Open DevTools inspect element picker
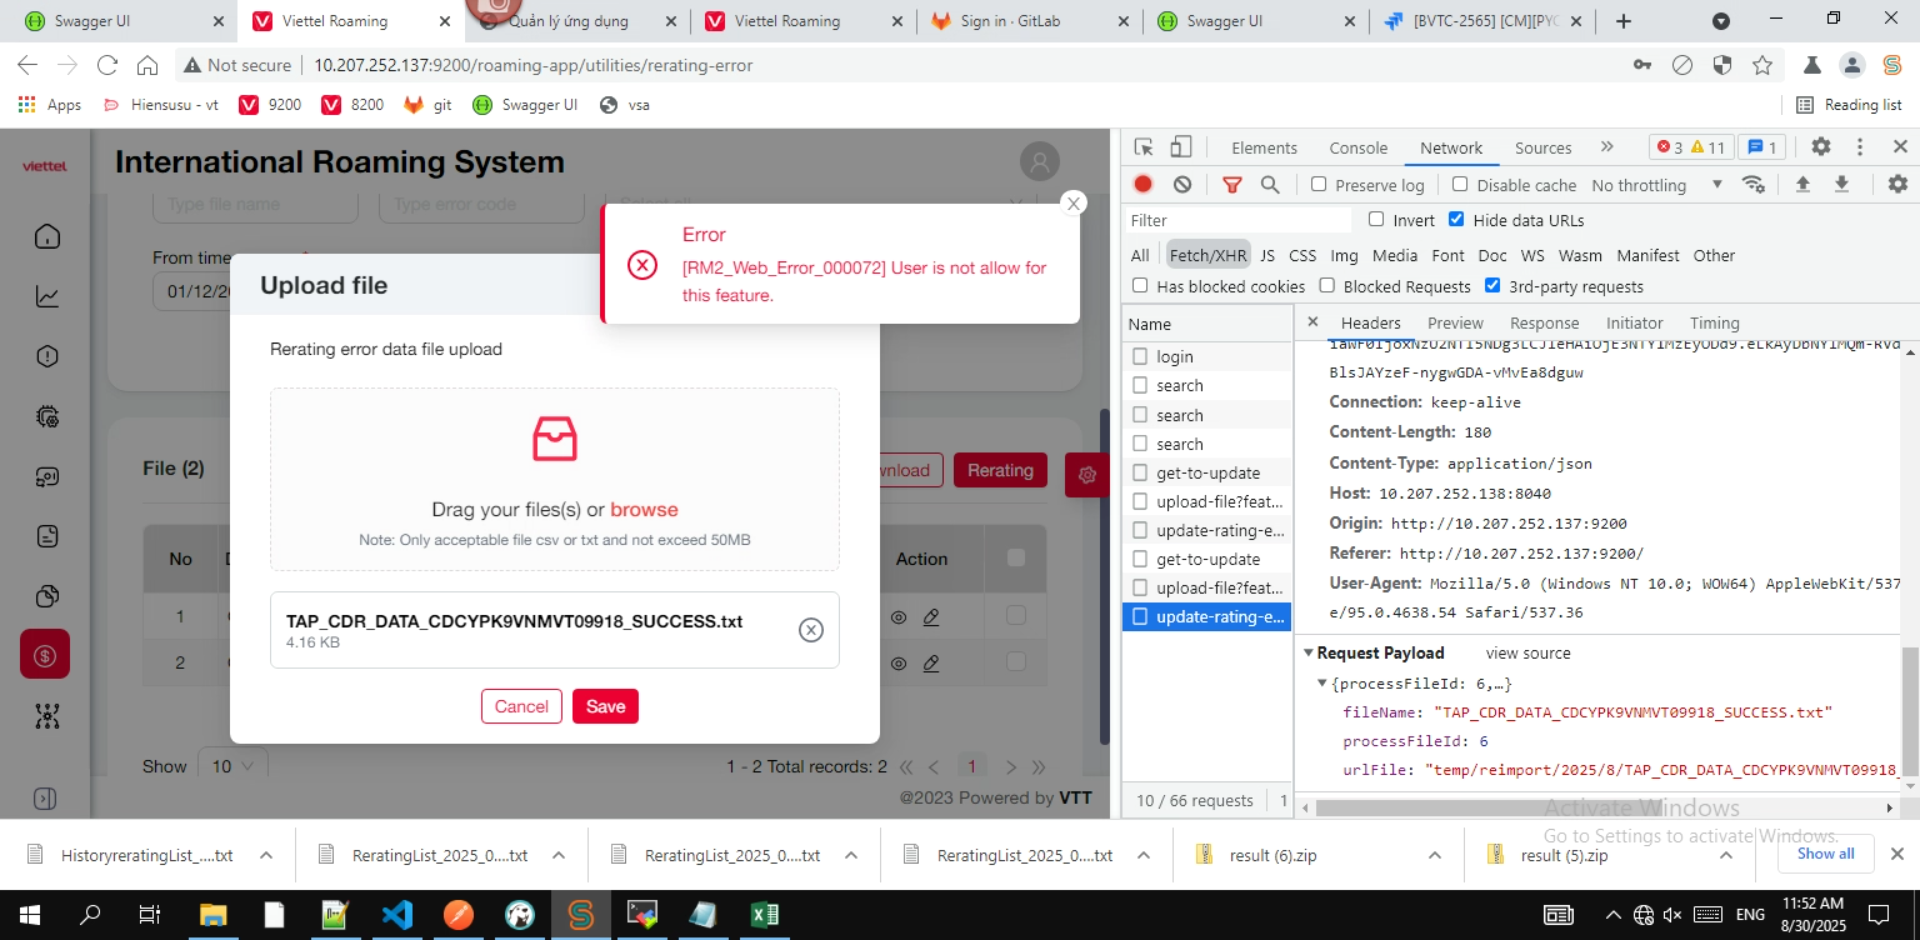1920x940 pixels. click(1144, 147)
